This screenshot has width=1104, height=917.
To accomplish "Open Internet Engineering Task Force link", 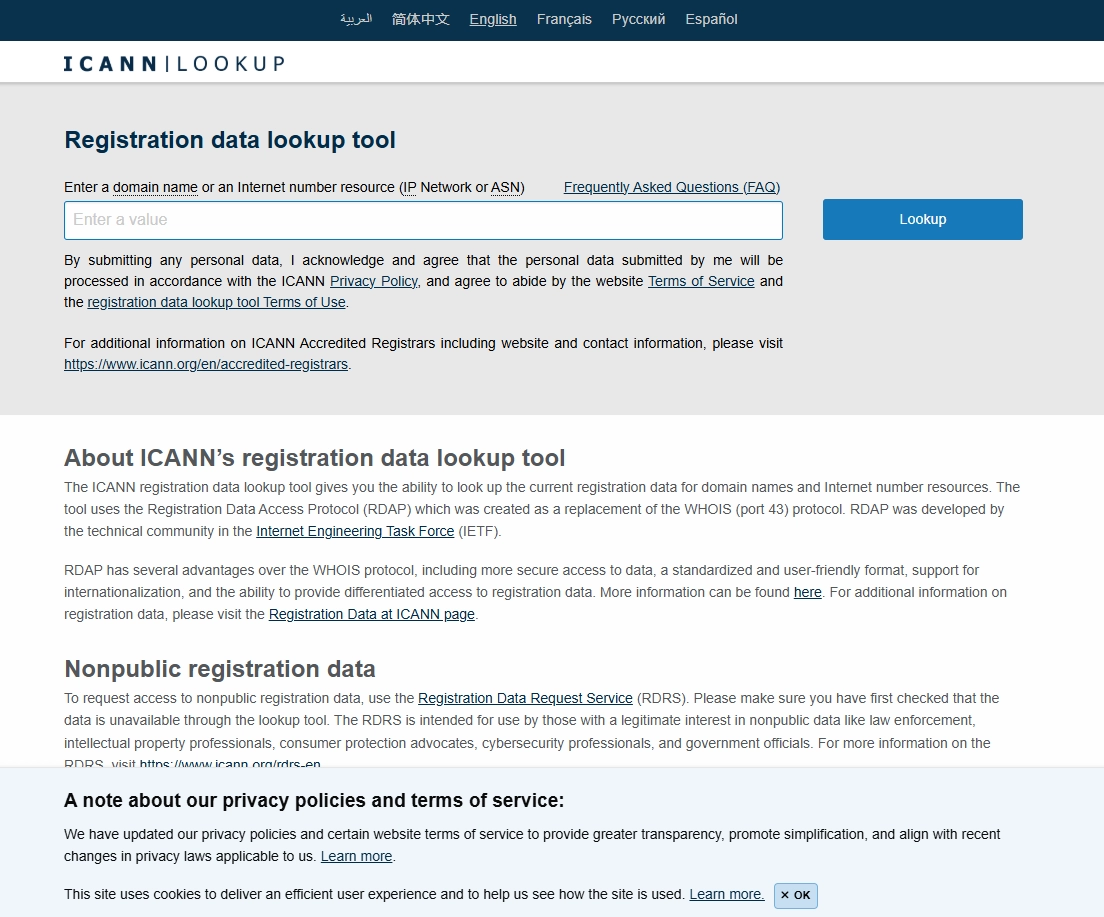I will (355, 531).
